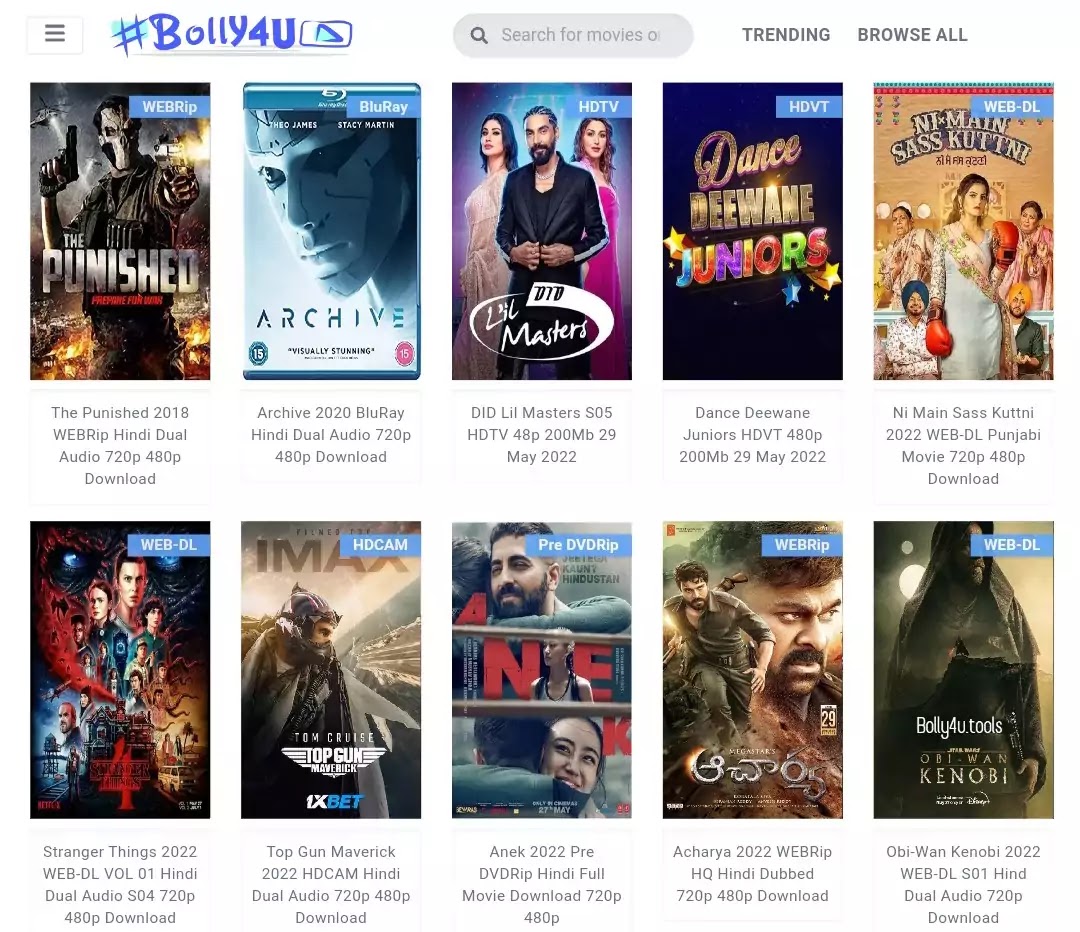Click Anek 2022 Pre DVDRip title link
This screenshot has height=932, width=1080.
tap(541, 884)
